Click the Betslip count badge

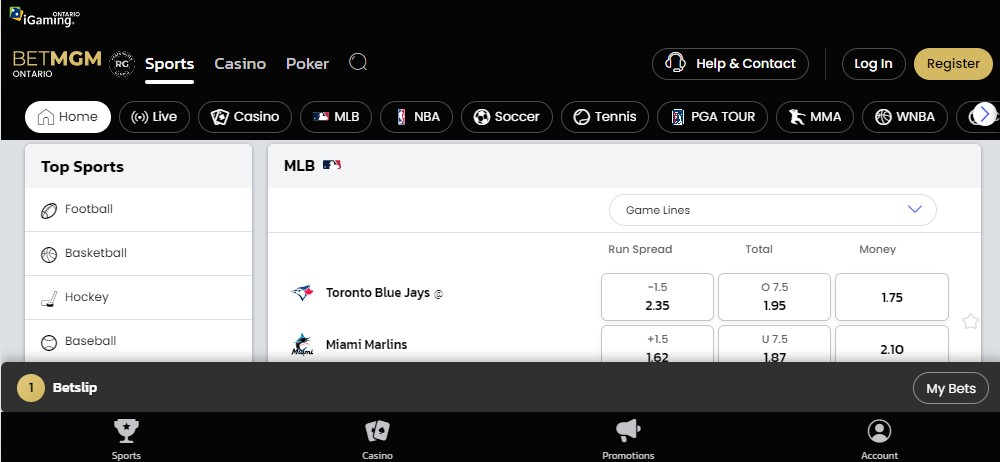coord(31,387)
